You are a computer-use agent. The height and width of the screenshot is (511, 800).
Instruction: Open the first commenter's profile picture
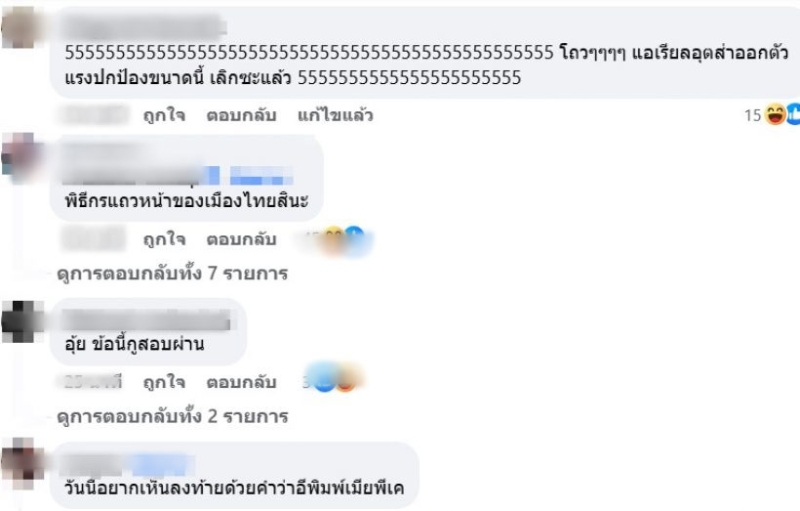click(x=20, y=28)
